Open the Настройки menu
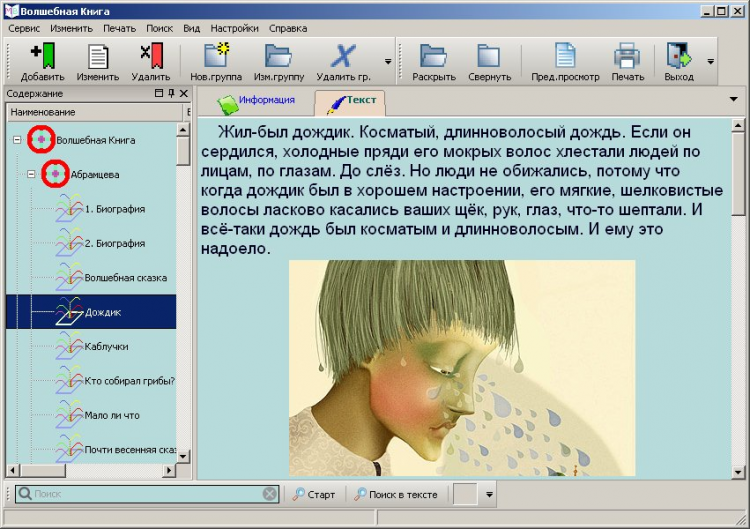The width and height of the screenshot is (750, 529). [x=234, y=28]
